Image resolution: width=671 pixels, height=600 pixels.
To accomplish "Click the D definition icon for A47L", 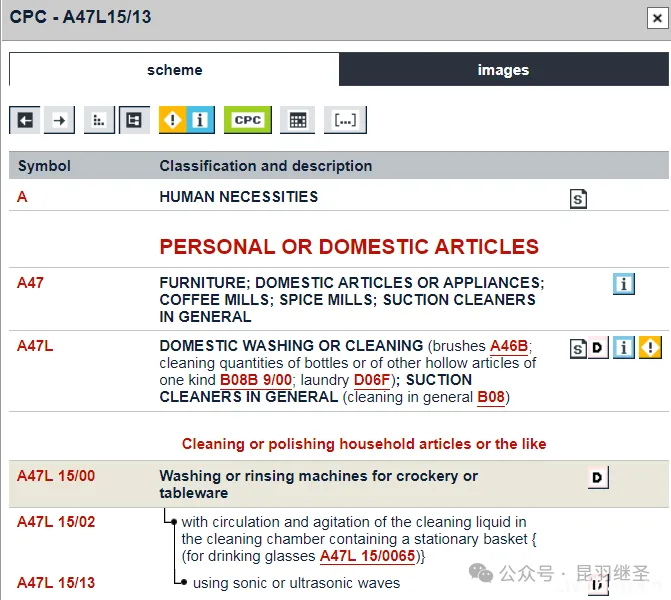I will pos(598,348).
